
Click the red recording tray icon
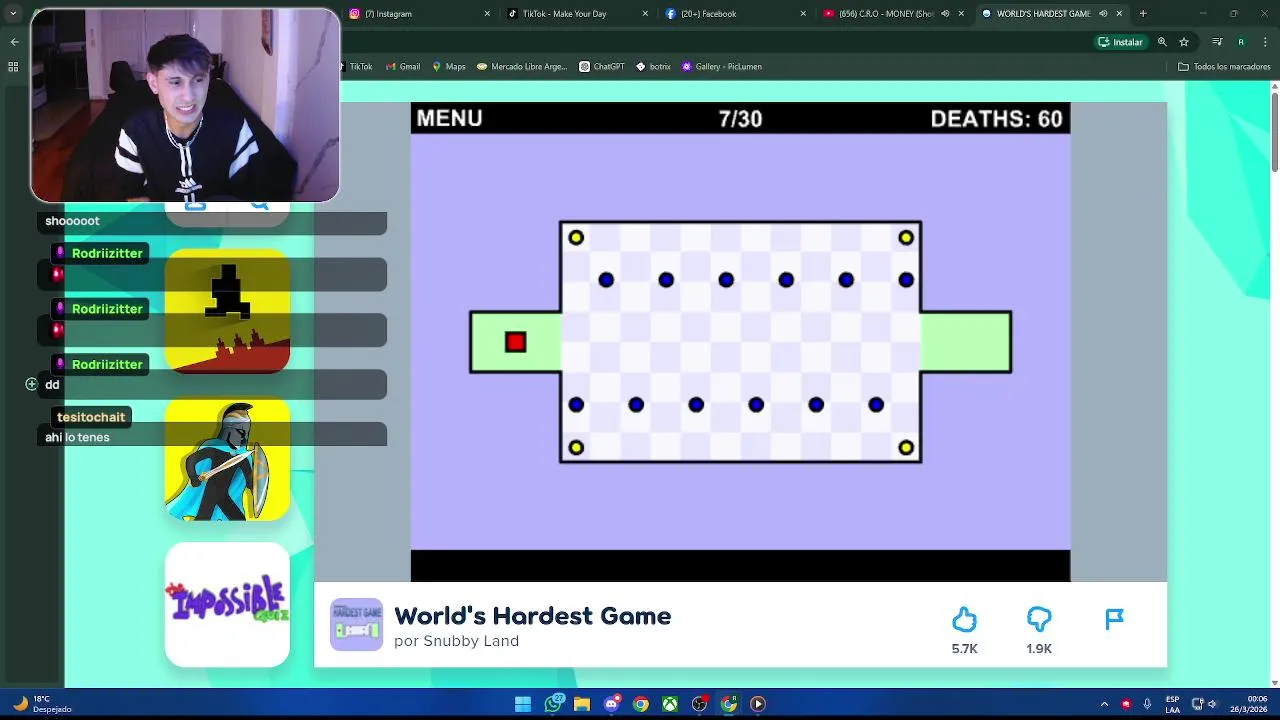(1126, 704)
